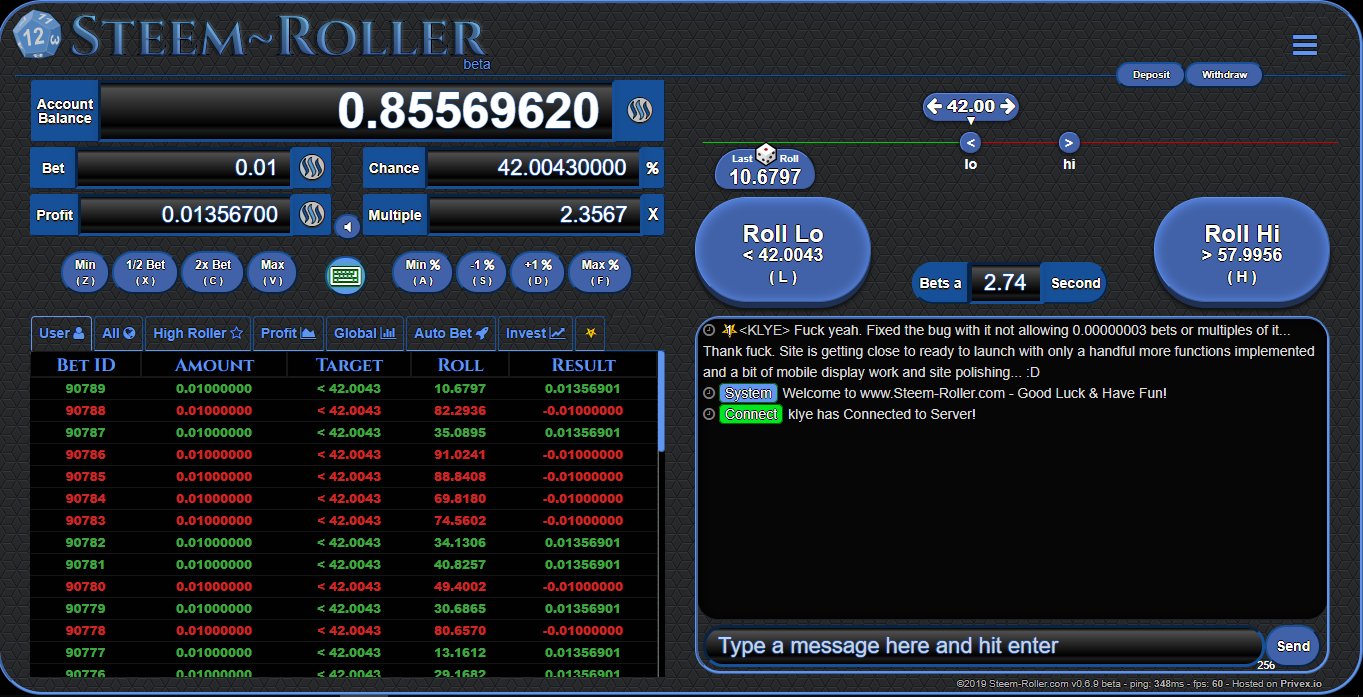Increase chance with +1 % button
This screenshot has height=697, width=1363.
coord(538,271)
